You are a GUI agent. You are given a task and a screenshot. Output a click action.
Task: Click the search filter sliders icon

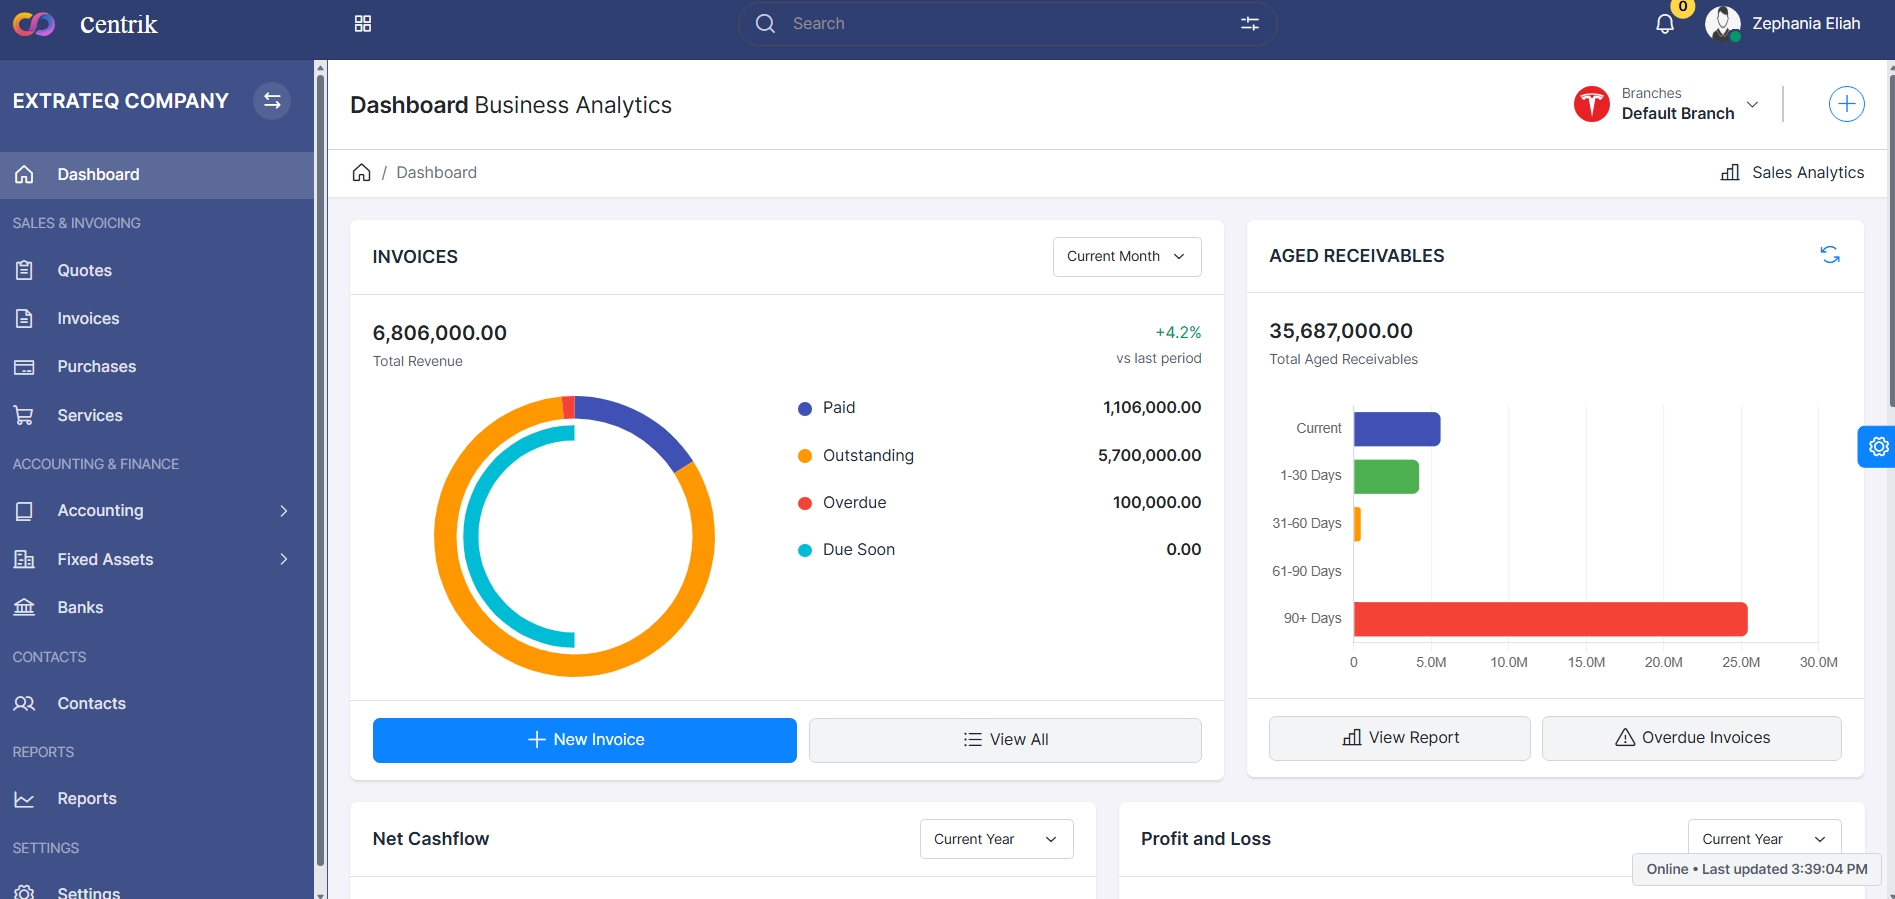(x=1249, y=24)
